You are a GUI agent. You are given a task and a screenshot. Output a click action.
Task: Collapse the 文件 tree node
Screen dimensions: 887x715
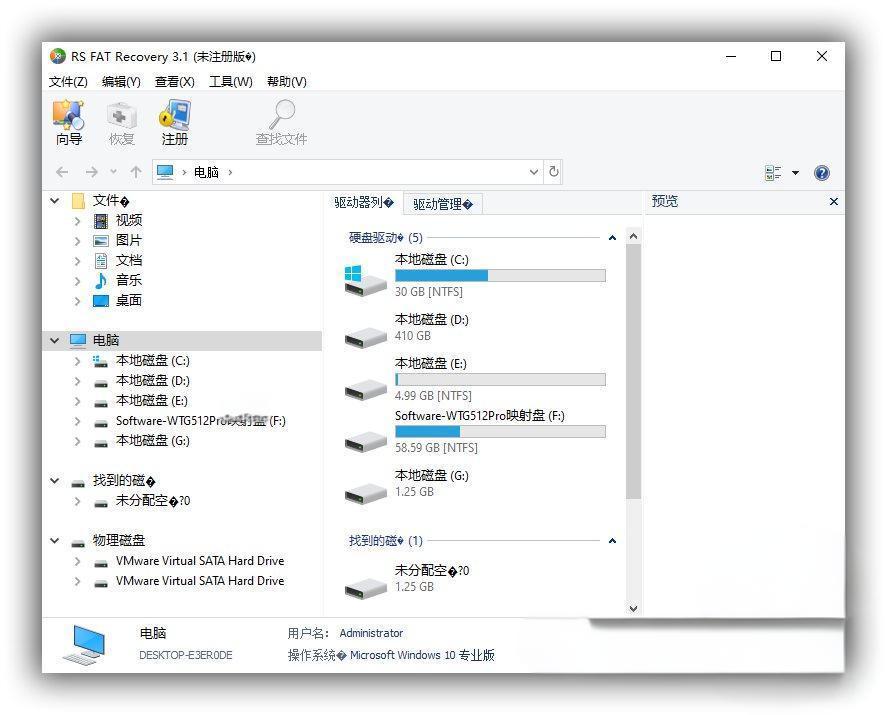[54, 200]
